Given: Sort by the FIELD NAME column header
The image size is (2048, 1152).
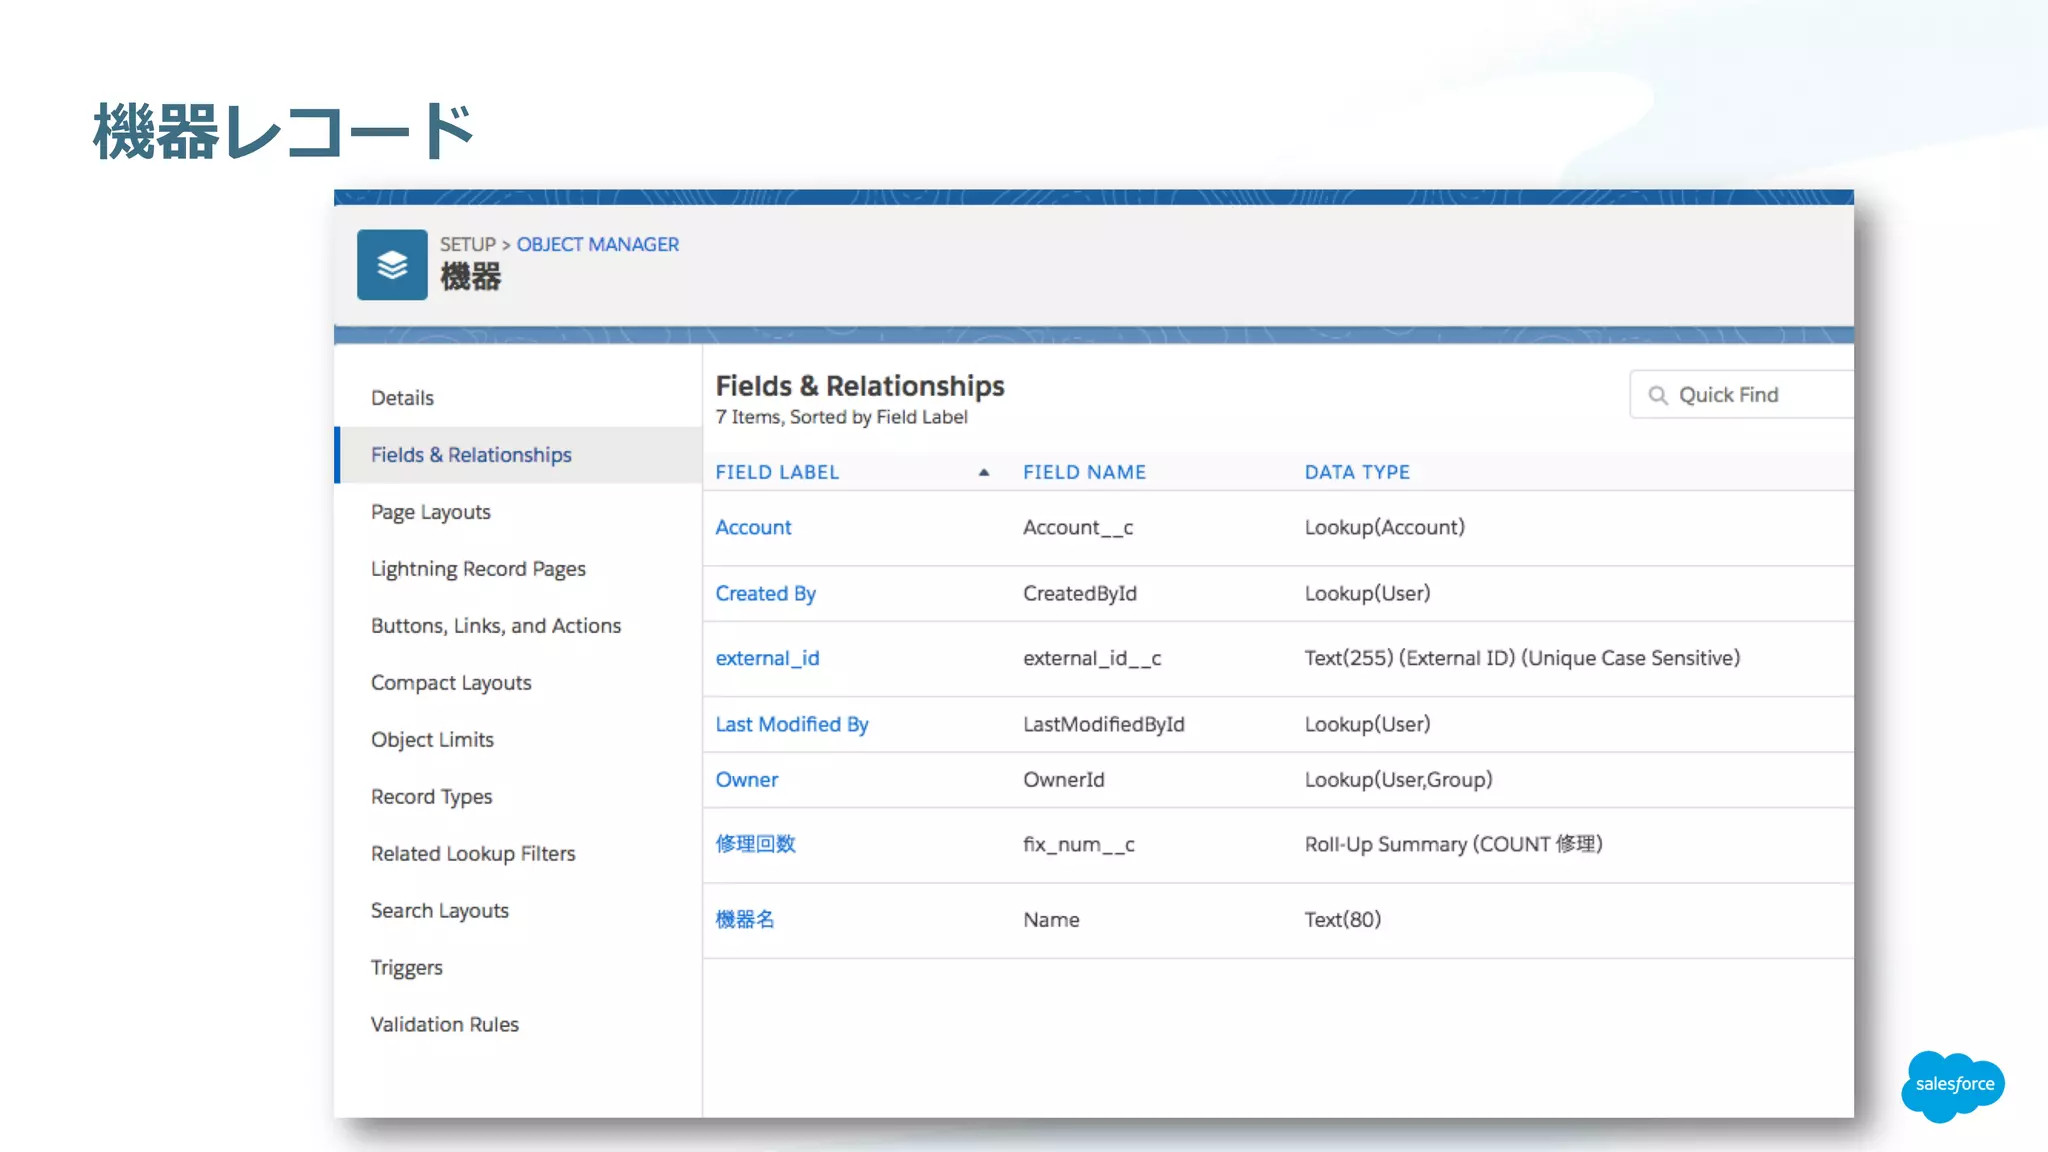Looking at the screenshot, I should click(1084, 472).
